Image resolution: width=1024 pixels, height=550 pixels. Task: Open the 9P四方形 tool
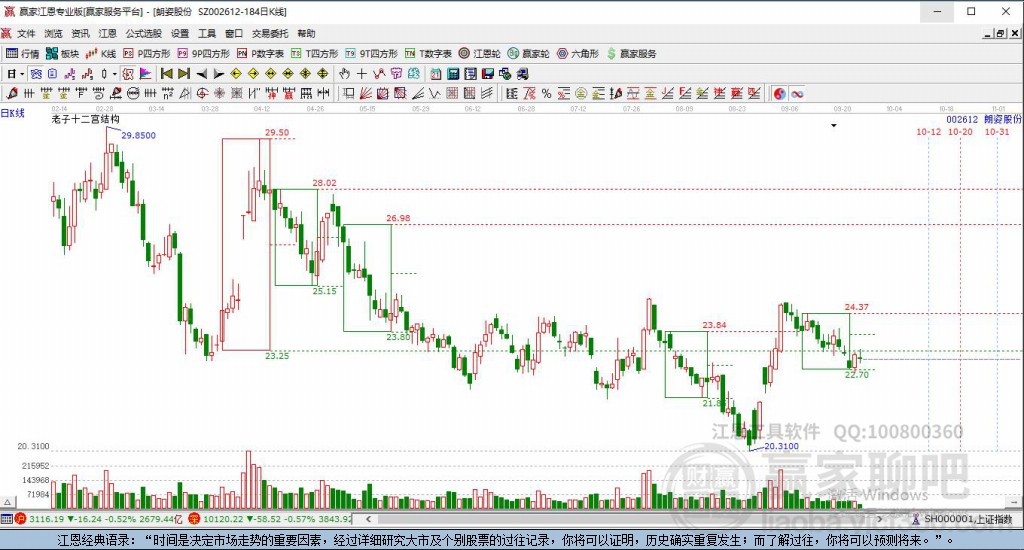pos(204,54)
